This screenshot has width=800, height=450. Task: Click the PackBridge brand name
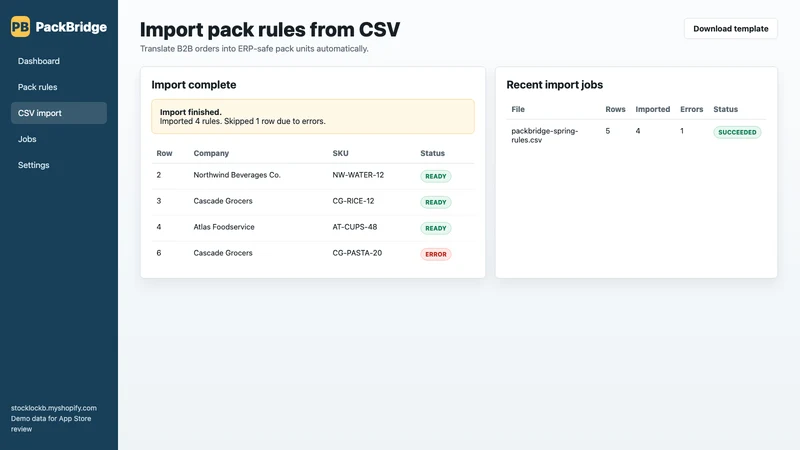click(71, 27)
